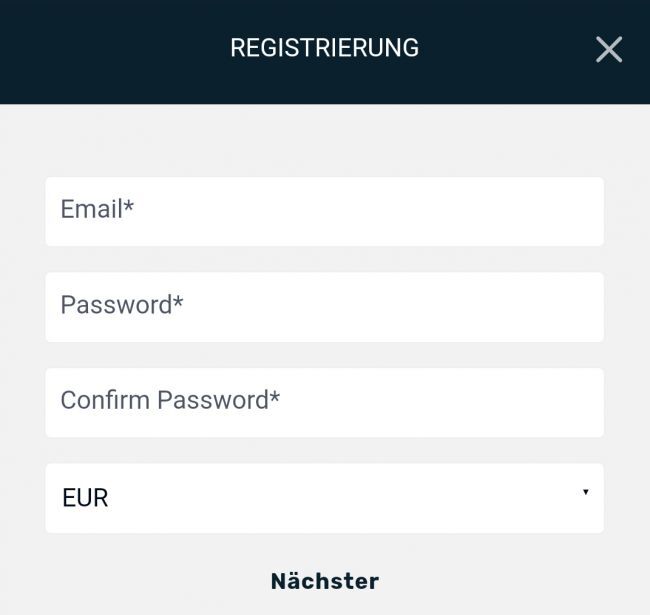The image size is (650, 615).
Task: Proceed to the next step with Nächster
Action: pos(324,581)
